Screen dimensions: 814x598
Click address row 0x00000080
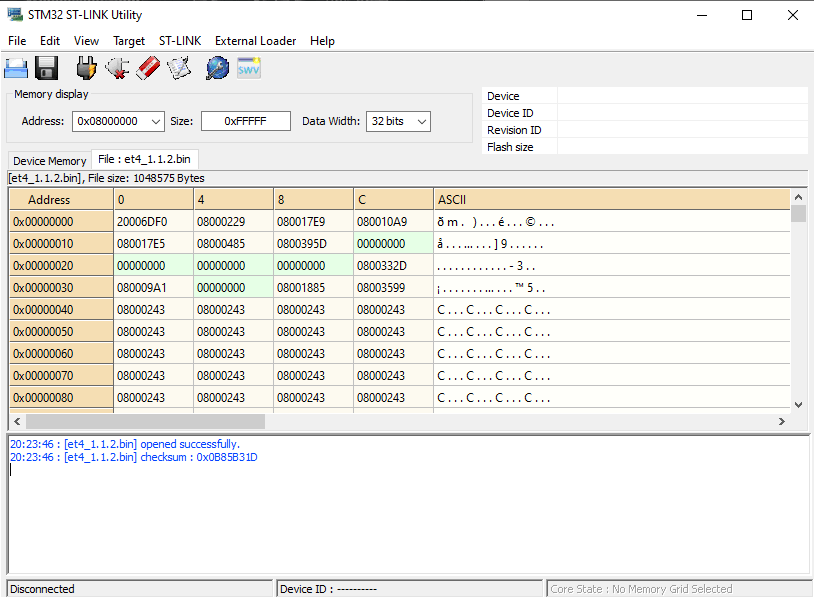tap(61, 398)
